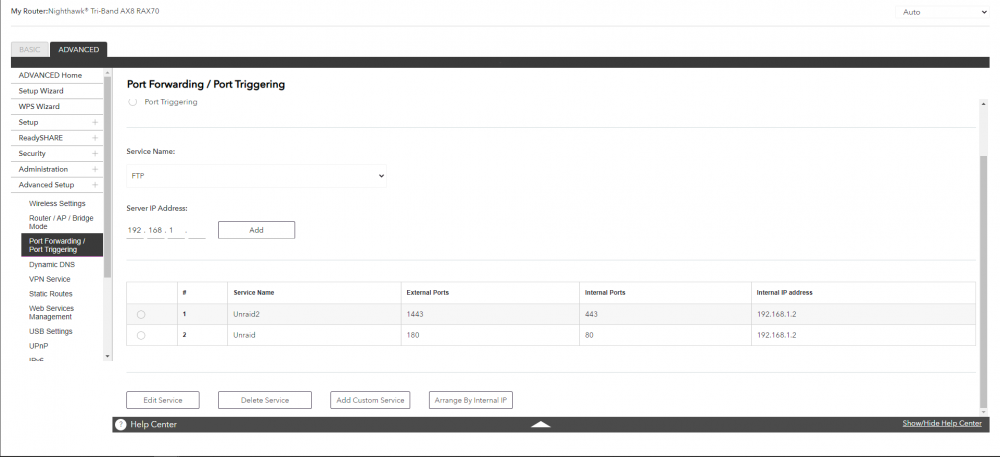Click Arrange By Internal IP button
This screenshot has height=457, width=1000.
tap(471, 400)
